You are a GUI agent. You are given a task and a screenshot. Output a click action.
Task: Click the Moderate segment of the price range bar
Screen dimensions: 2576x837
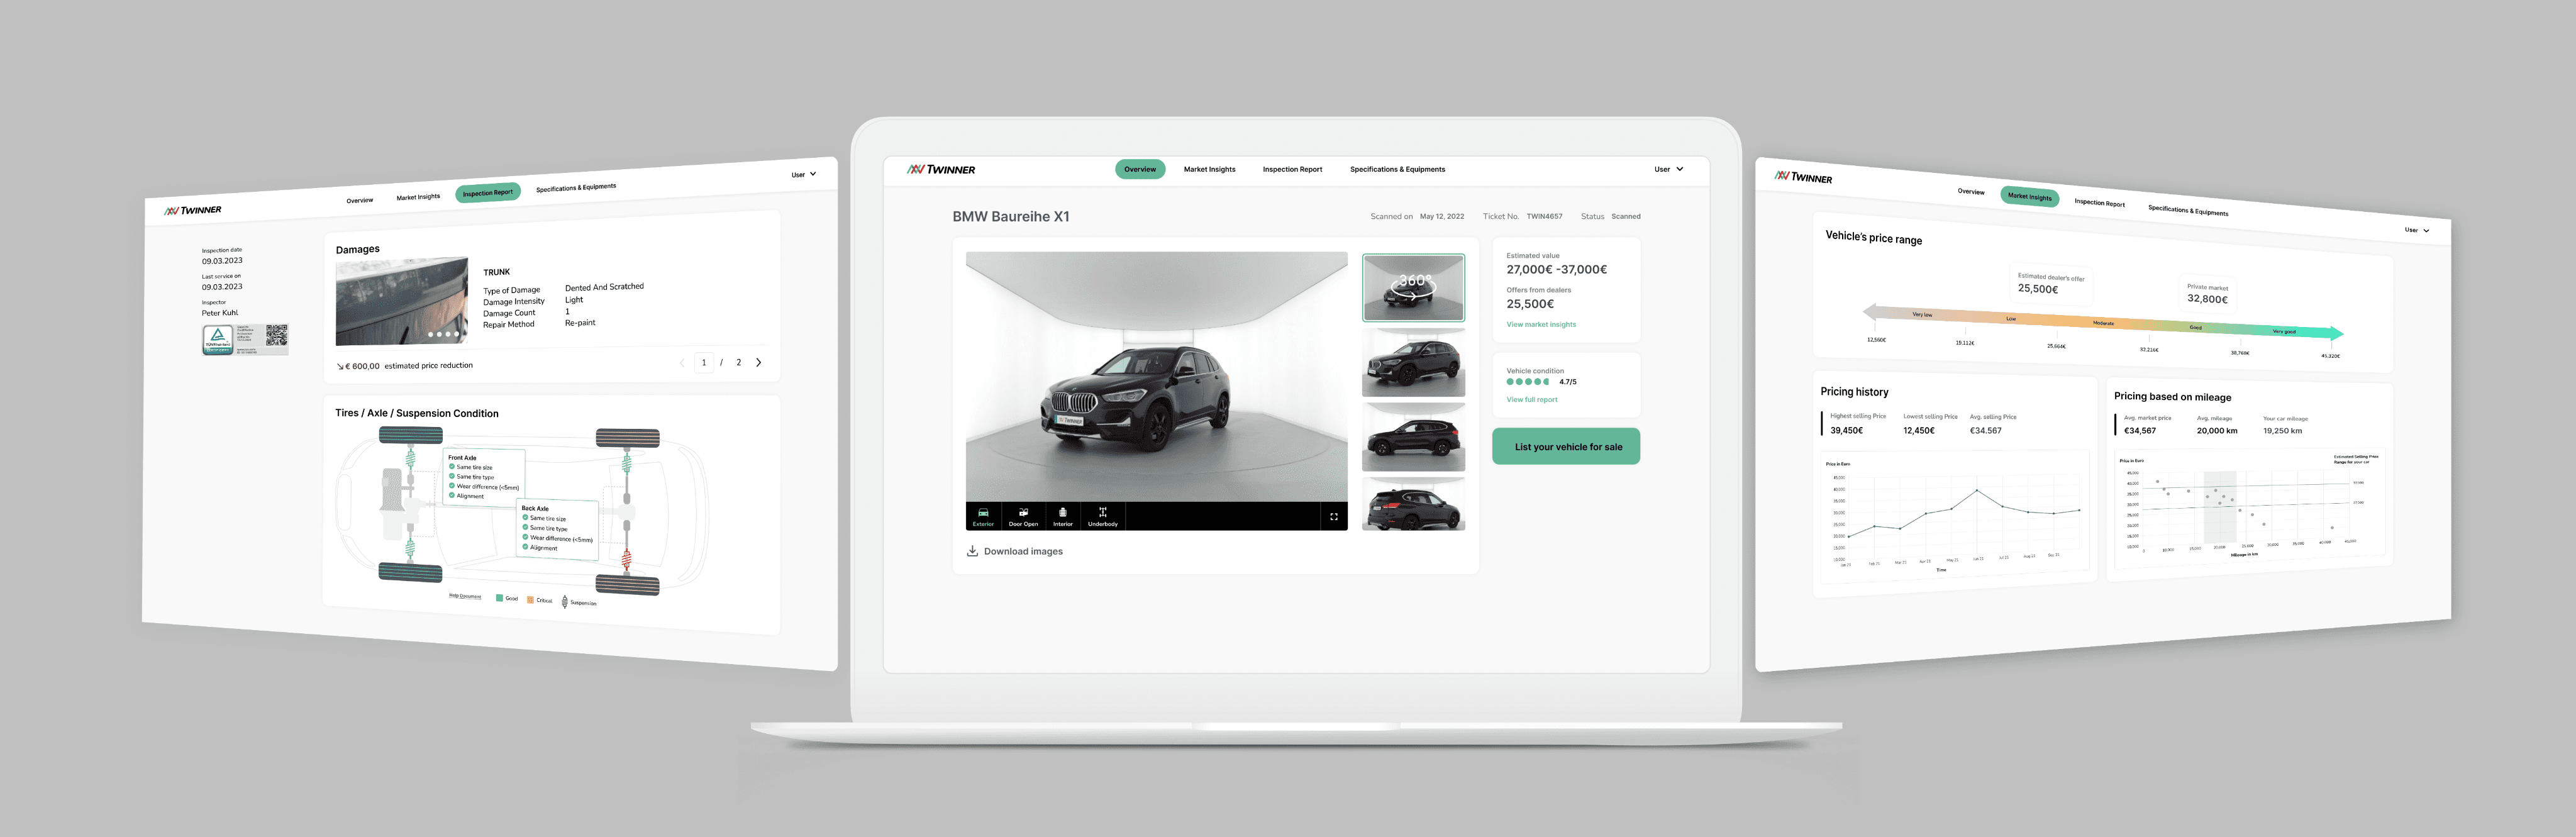(x=2103, y=323)
